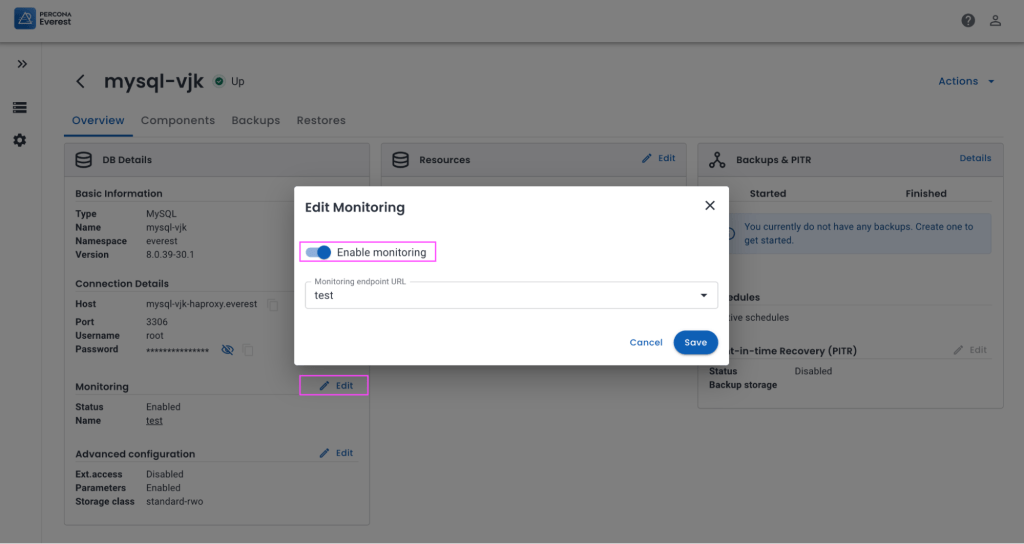This screenshot has height=544, width=1024.
Task: Select the host mysql-vjk-haproxy.everest text
Action: [x=202, y=304]
